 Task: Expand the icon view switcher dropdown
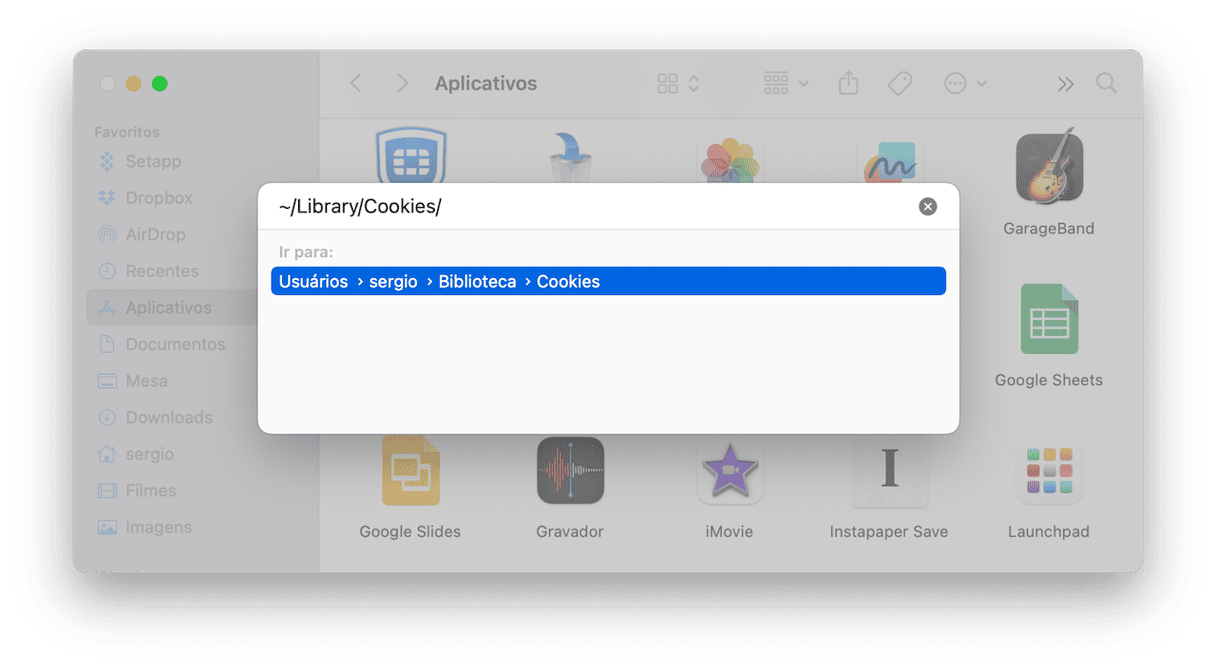click(x=678, y=84)
